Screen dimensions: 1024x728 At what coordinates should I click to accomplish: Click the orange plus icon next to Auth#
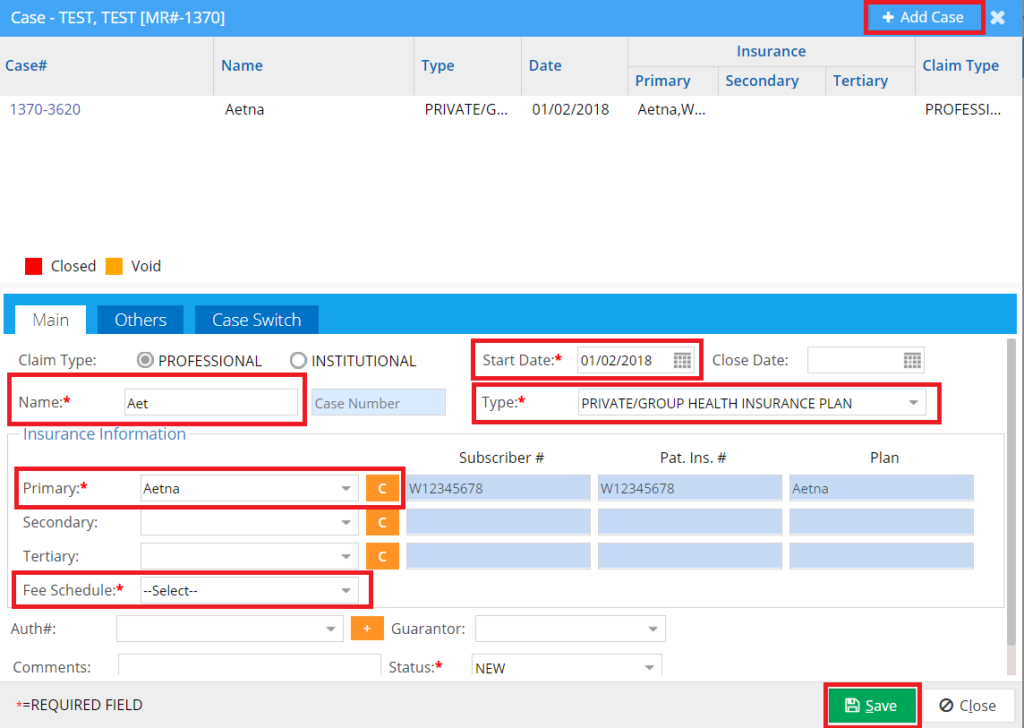coord(365,628)
